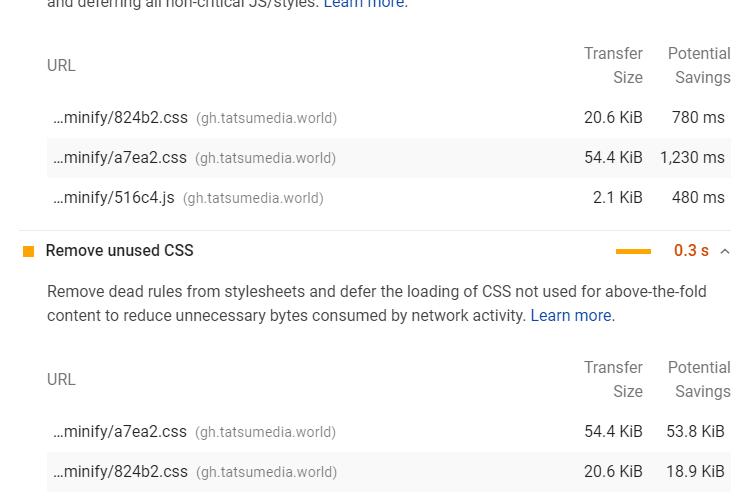Open the a7ea2.css URL with 1,230 ms savings
The width and height of the screenshot is (750, 500).
point(120,158)
